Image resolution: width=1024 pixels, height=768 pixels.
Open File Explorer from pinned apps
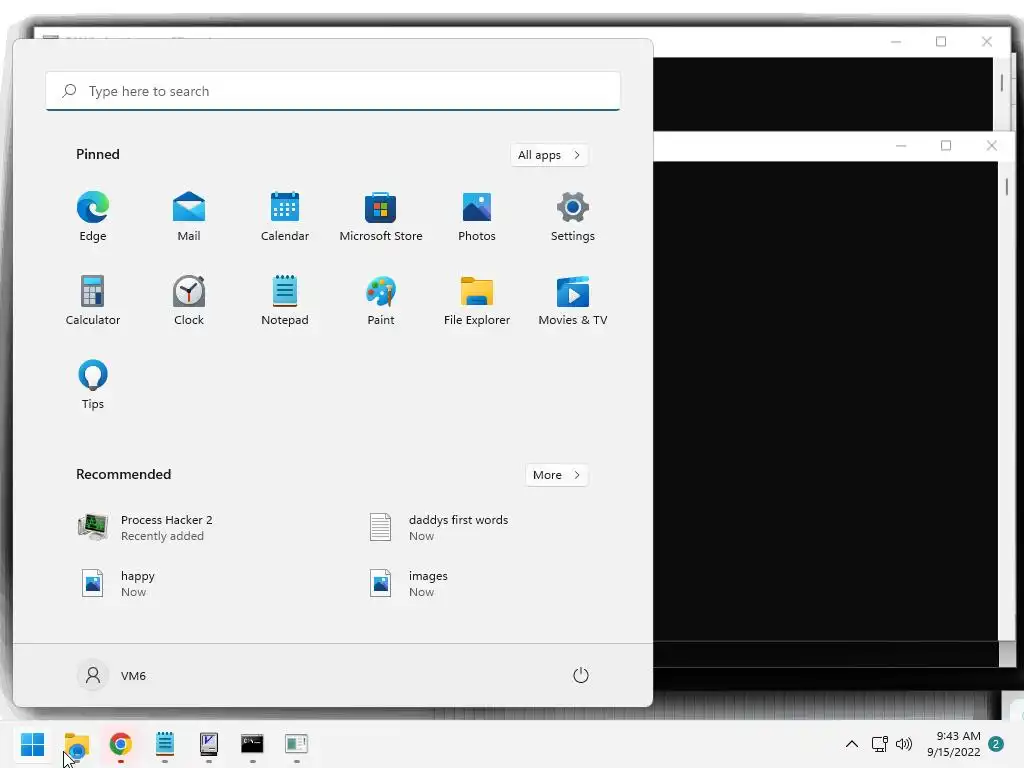tap(477, 300)
